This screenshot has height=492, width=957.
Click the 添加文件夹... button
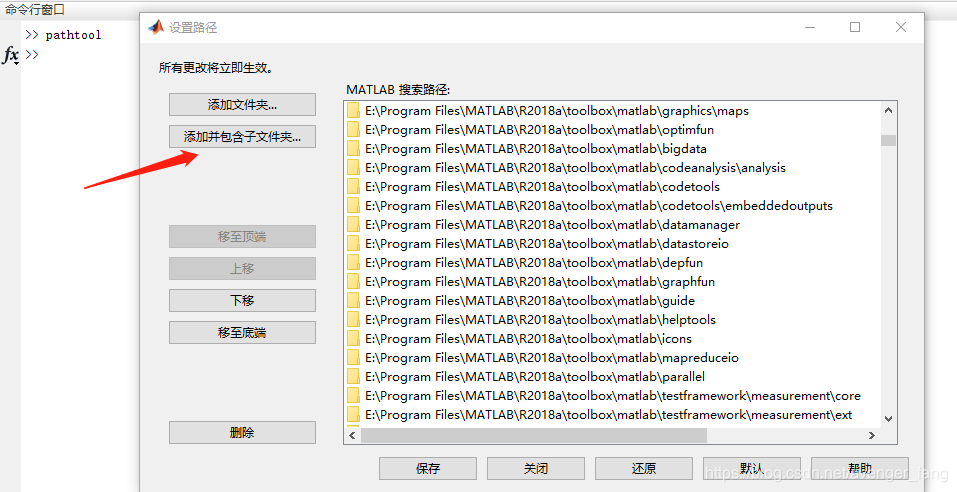coord(242,104)
